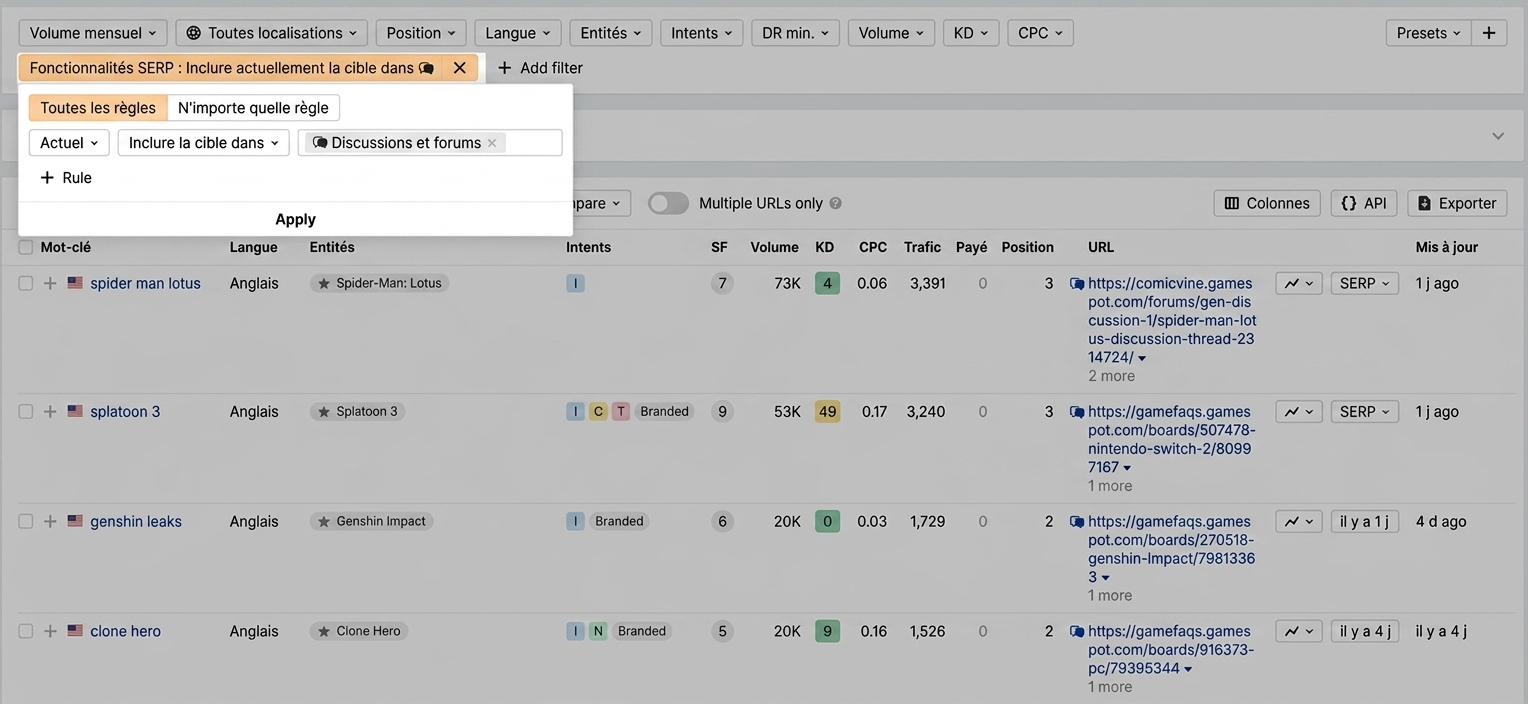Add splatoon 3 keyword with plus icon
1528x704 pixels.
tap(50, 412)
